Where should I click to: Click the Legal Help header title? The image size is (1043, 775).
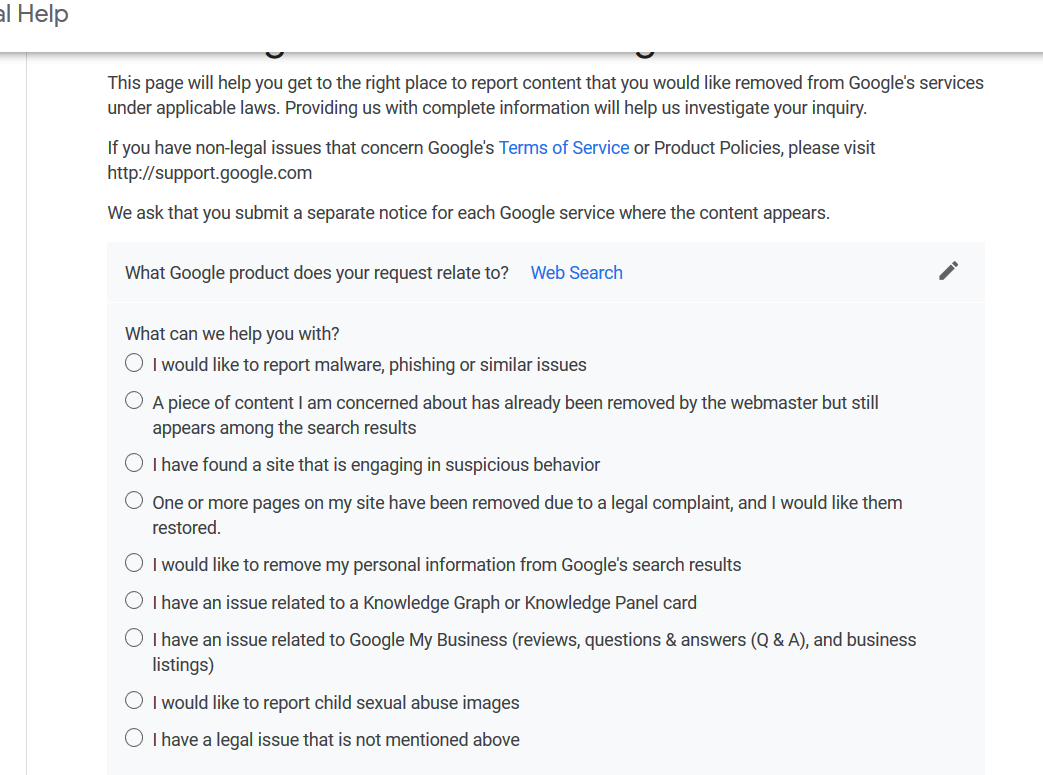tap(35, 15)
